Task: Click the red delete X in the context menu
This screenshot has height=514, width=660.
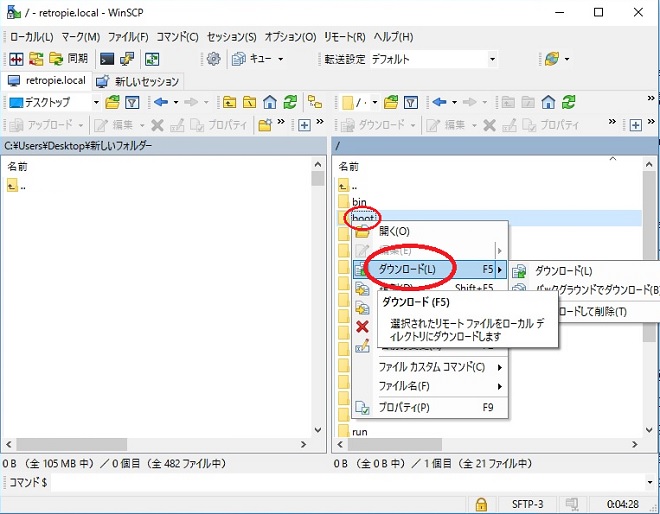Action: [x=362, y=326]
